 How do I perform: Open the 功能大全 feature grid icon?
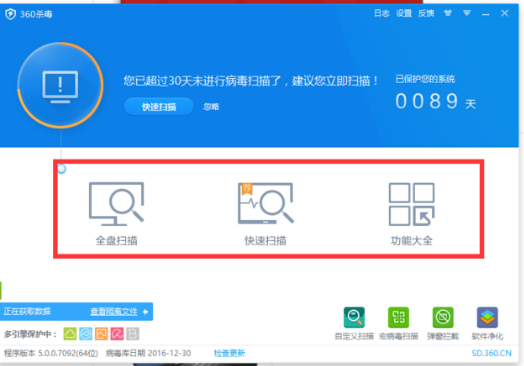pos(412,204)
